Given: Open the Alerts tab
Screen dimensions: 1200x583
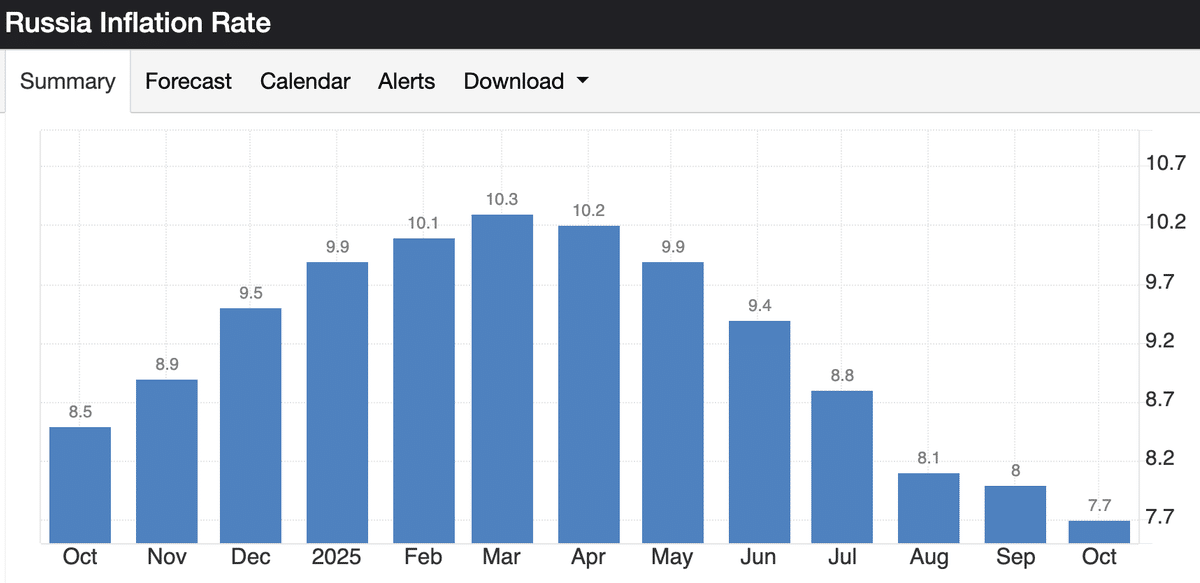Looking at the screenshot, I should pyautogui.click(x=406, y=82).
